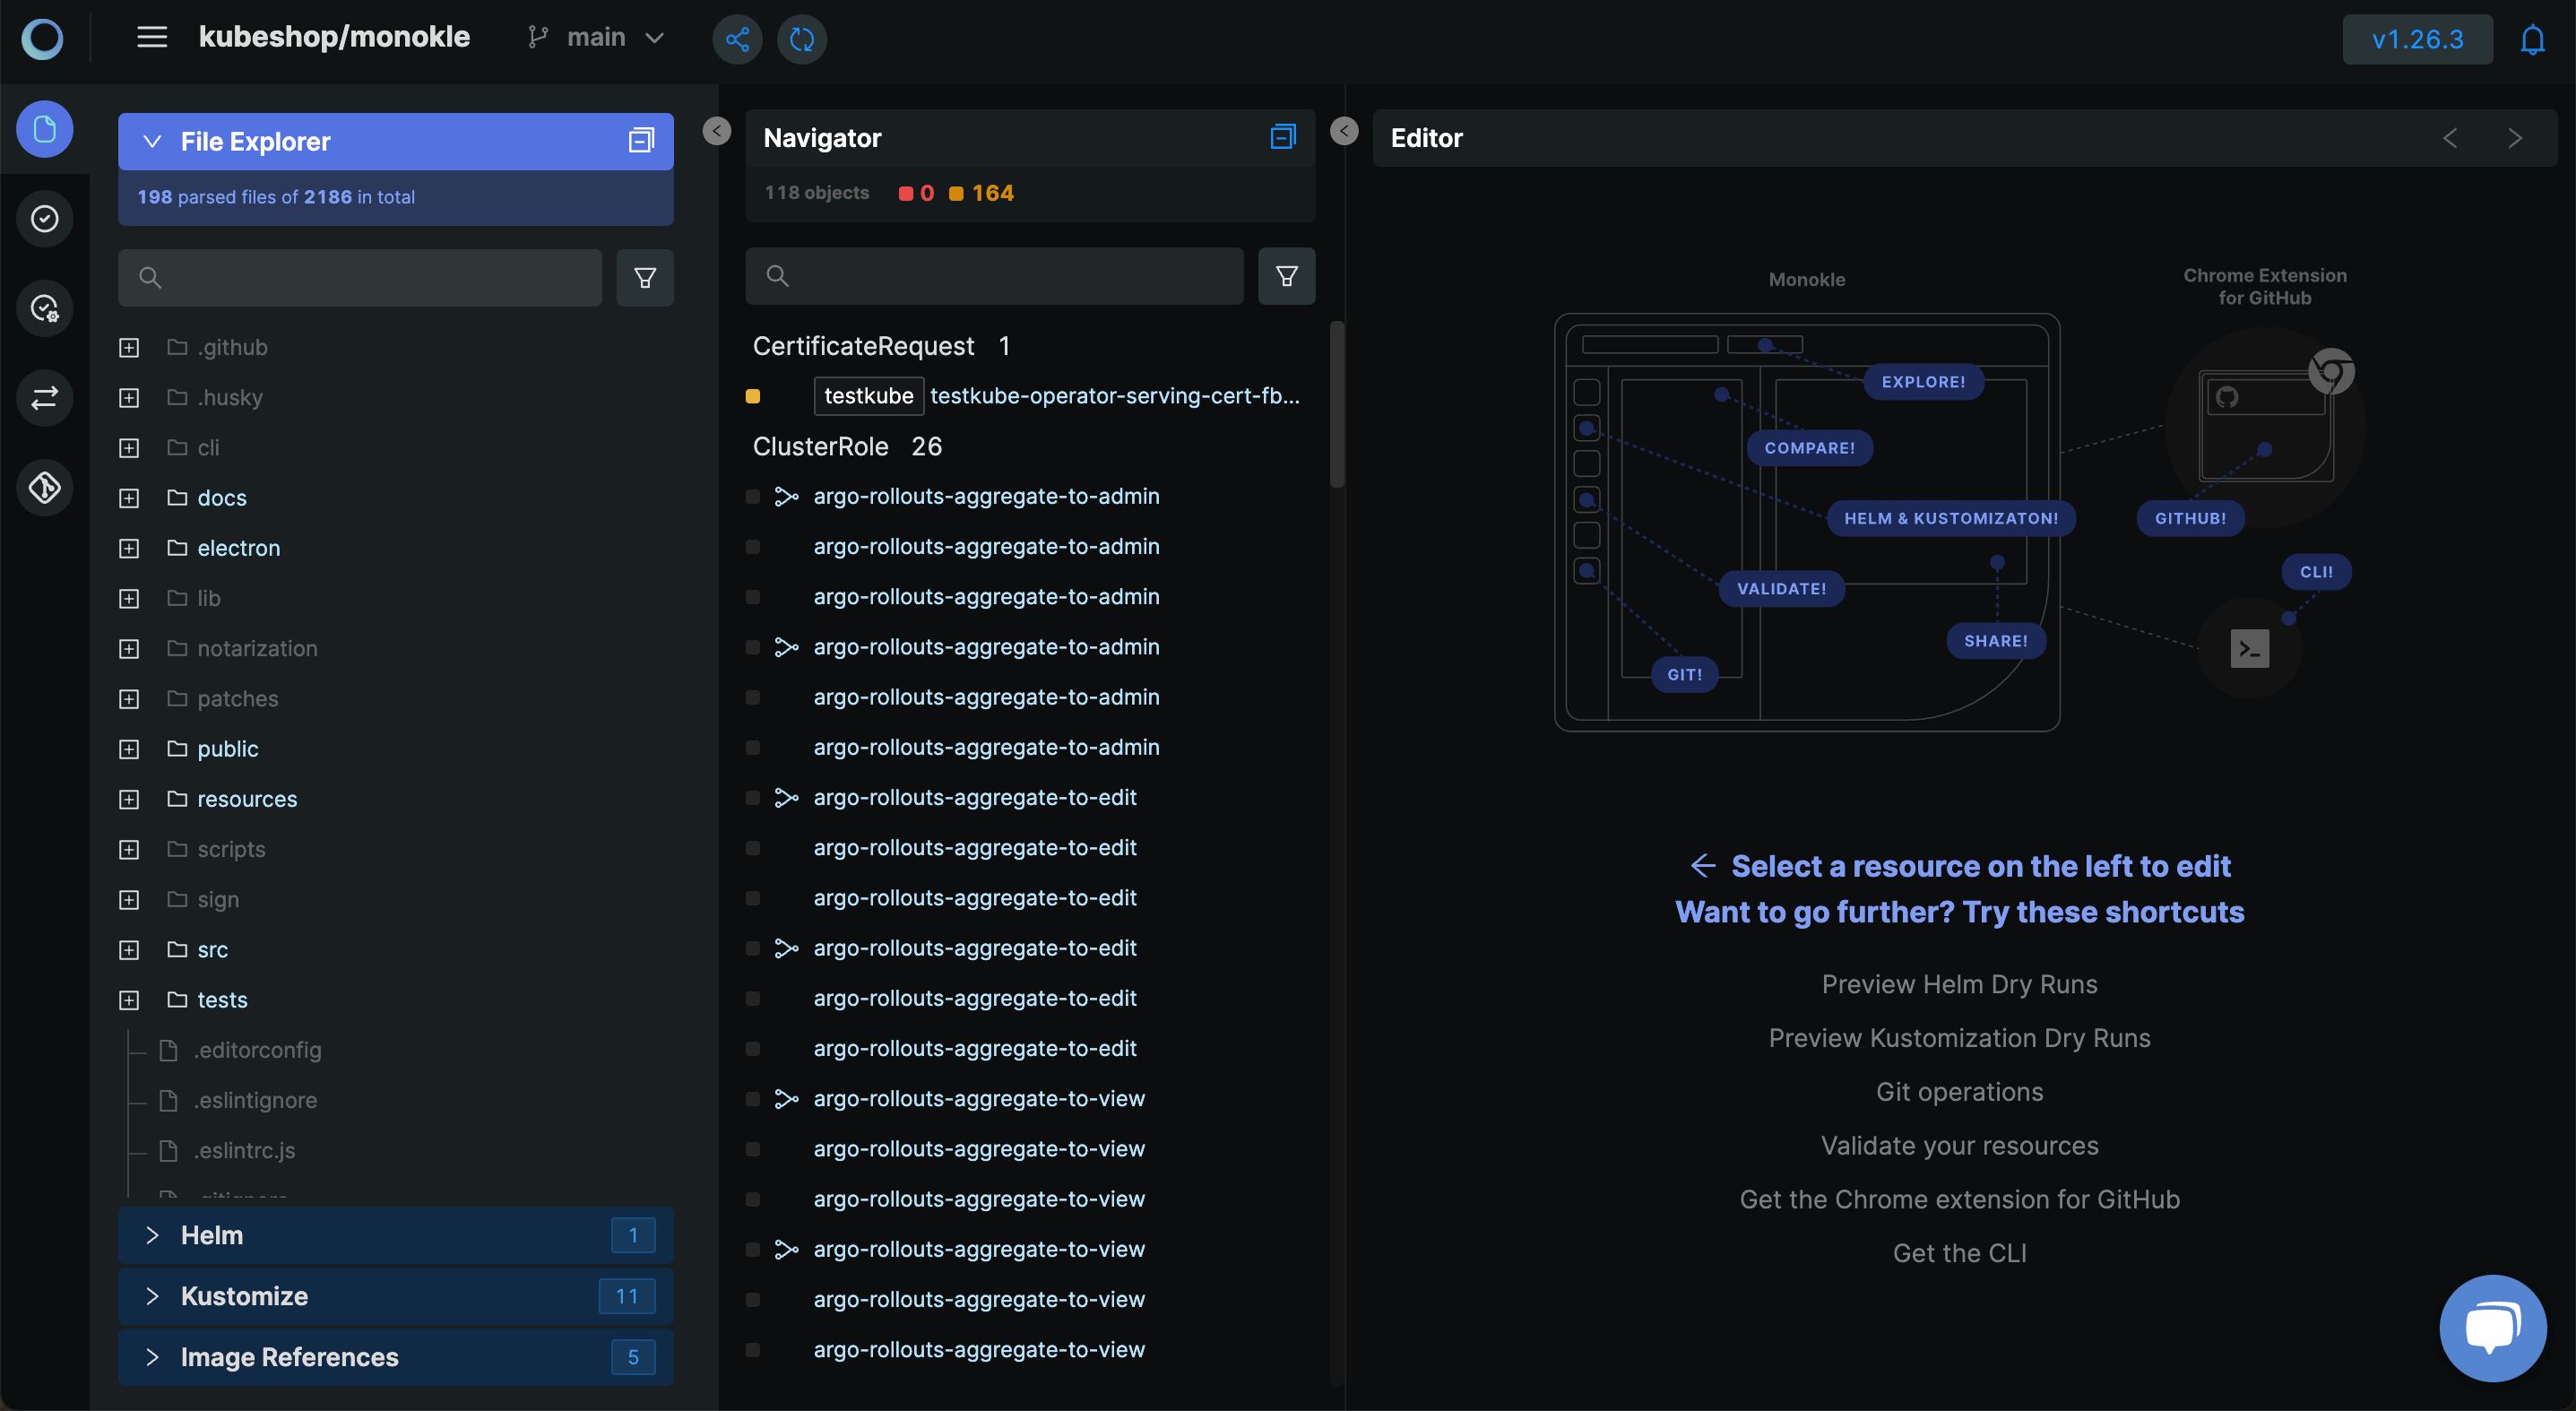Select the tests folder
This screenshot has width=2576, height=1411.
point(222,1000)
